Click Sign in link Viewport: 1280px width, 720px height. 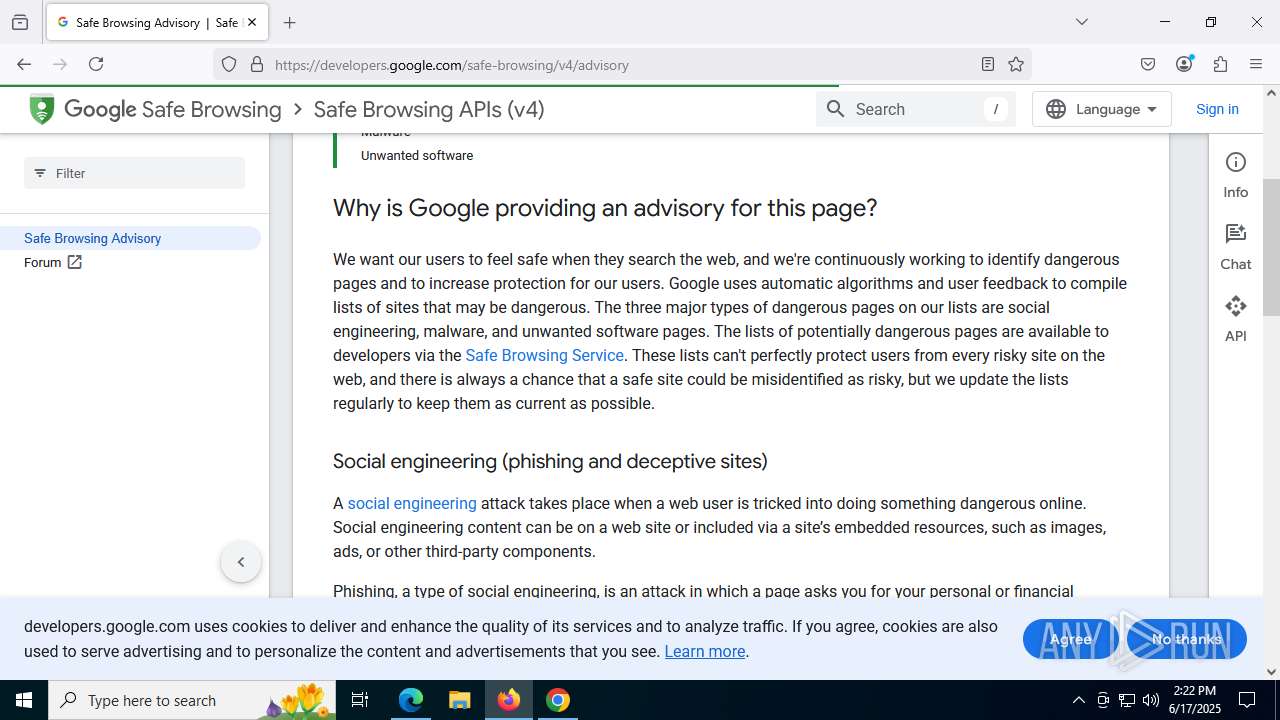click(1217, 109)
